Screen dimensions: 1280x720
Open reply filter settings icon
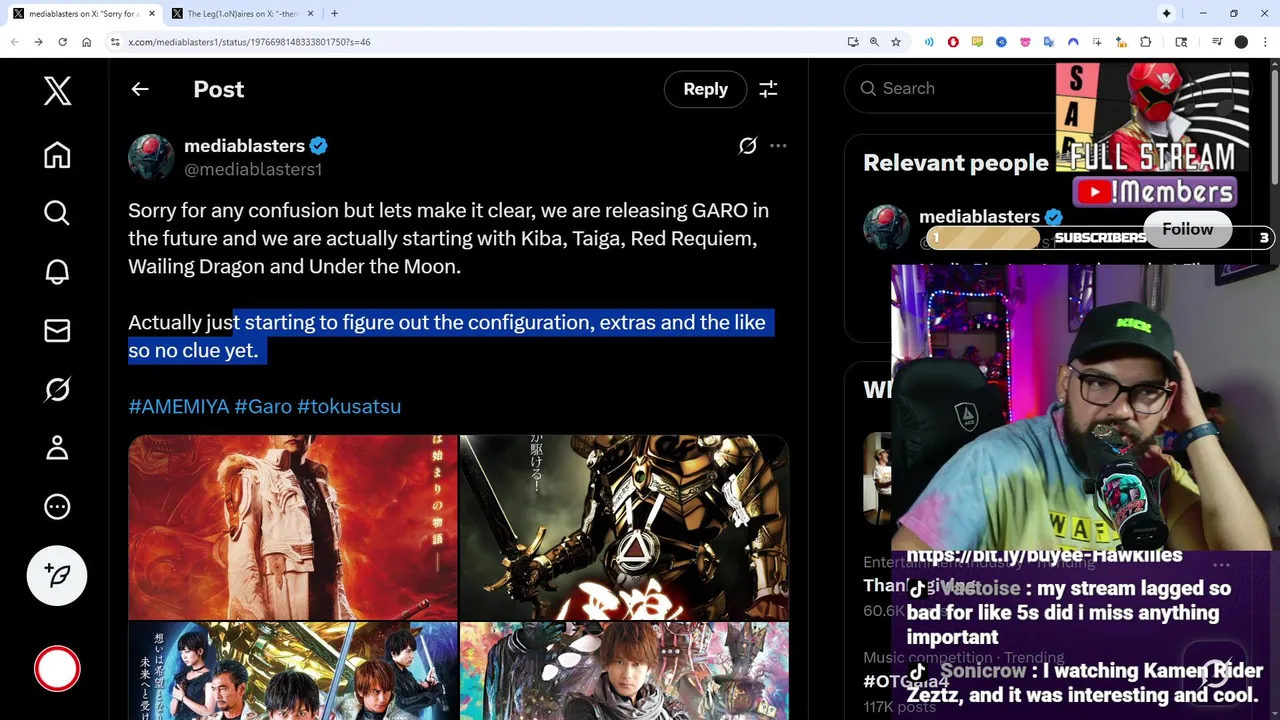click(x=768, y=89)
